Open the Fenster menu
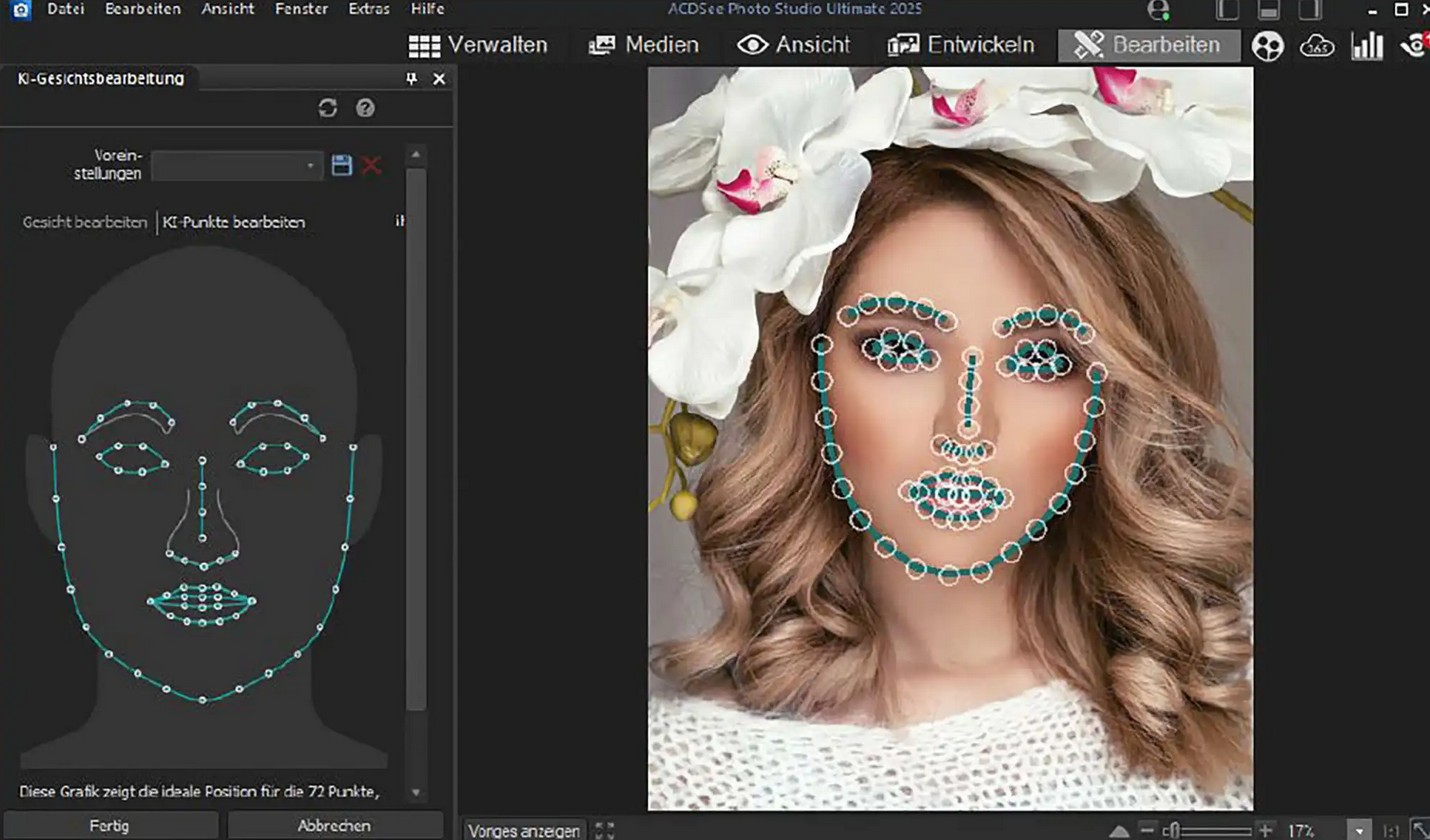Viewport: 1430px width, 840px height. pyautogui.click(x=301, y=9)
